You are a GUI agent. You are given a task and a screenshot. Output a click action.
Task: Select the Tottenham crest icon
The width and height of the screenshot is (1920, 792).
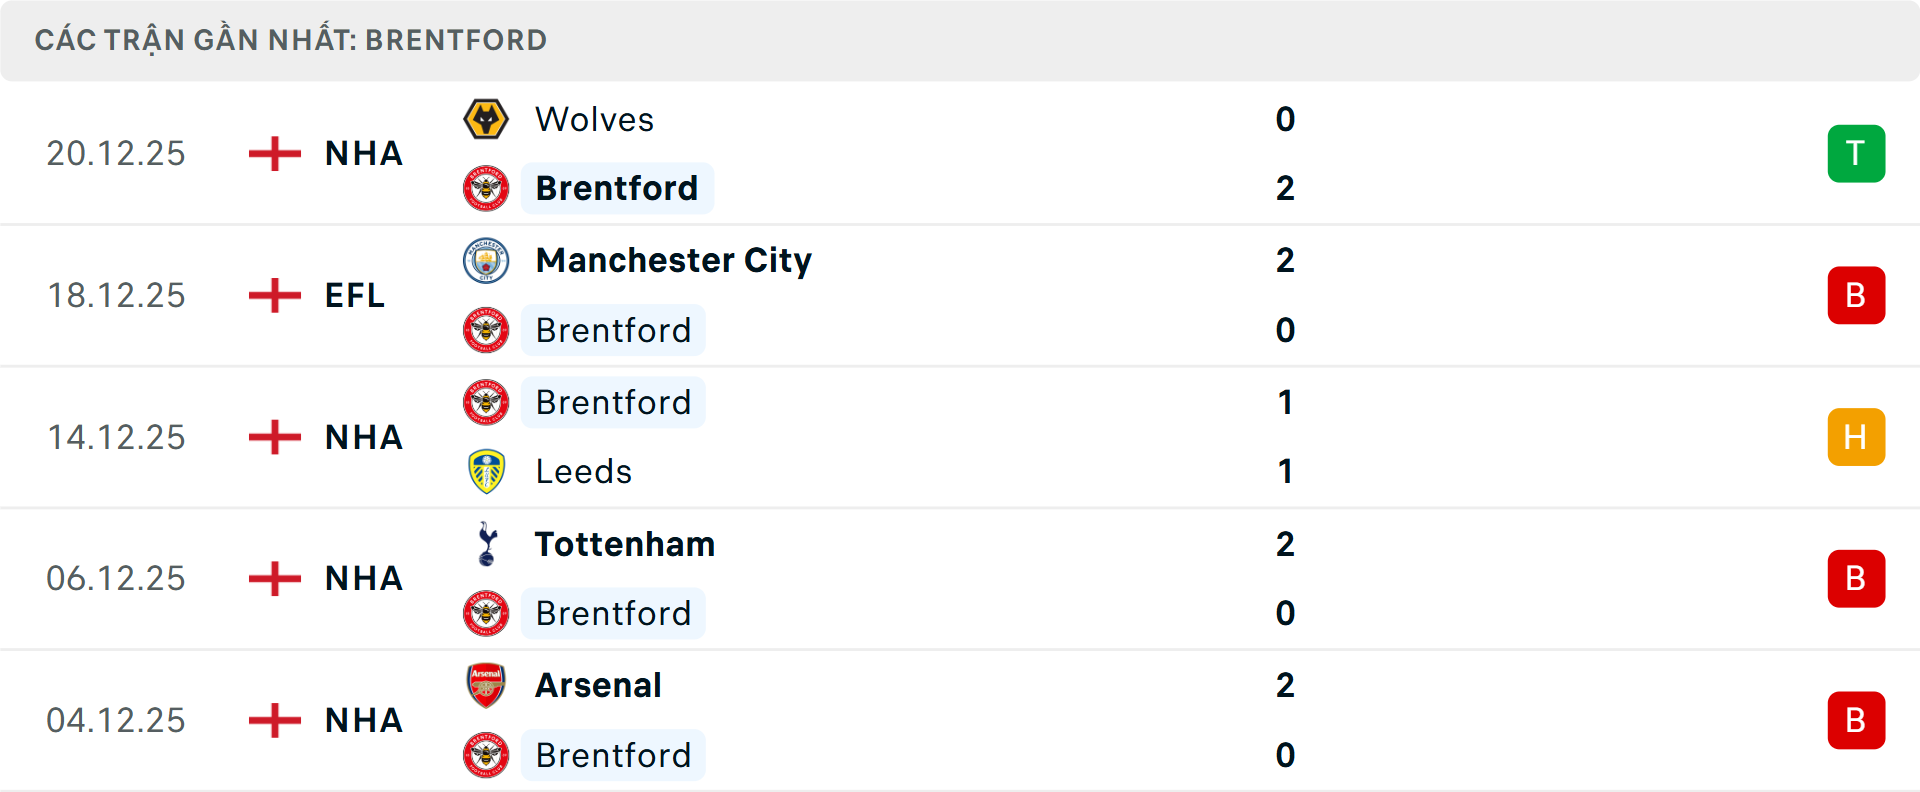click(486, 545)
